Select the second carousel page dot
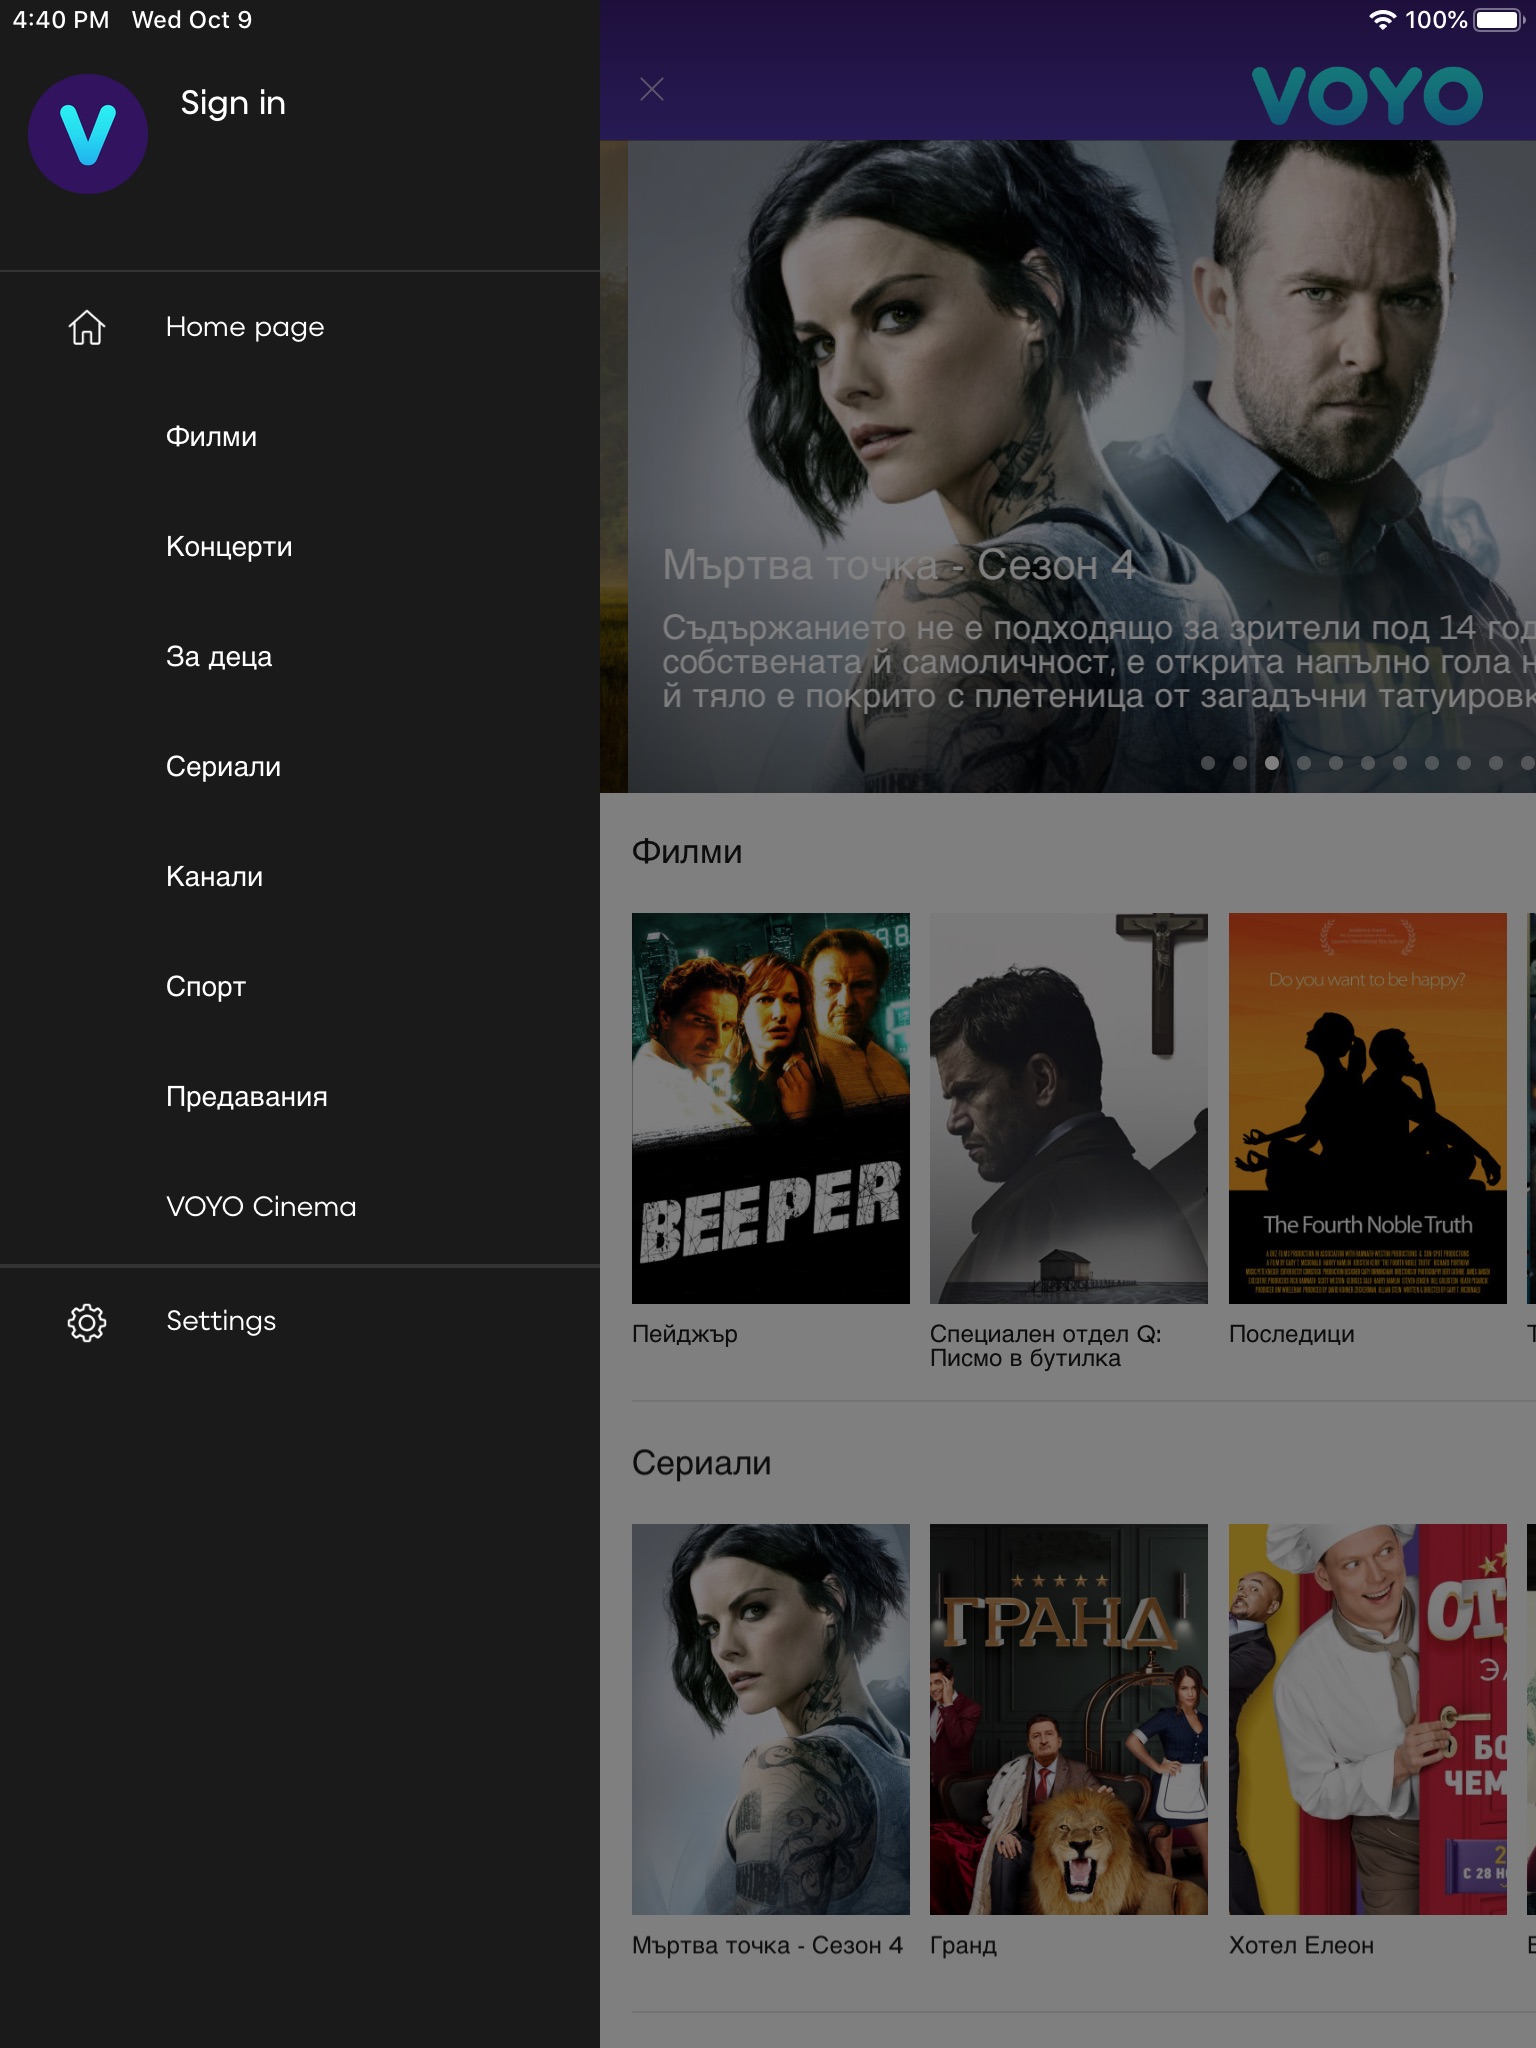 click(1240, 763)
